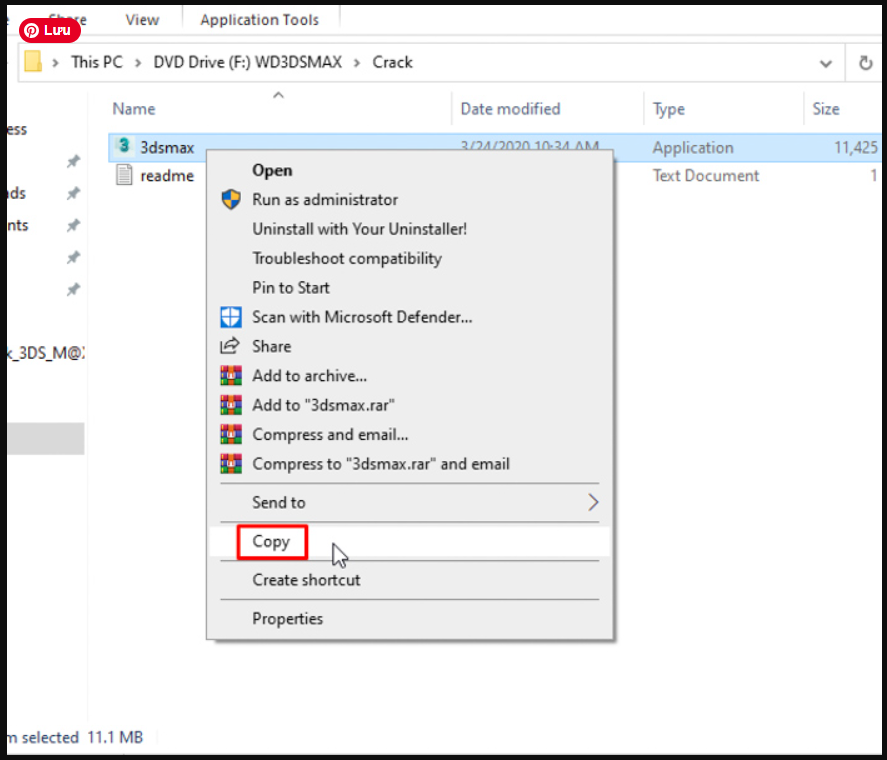Click the refresh icon next to address bar
This screenshot has width=887, height=760.
pyautogui.click(x=865, y=62)
